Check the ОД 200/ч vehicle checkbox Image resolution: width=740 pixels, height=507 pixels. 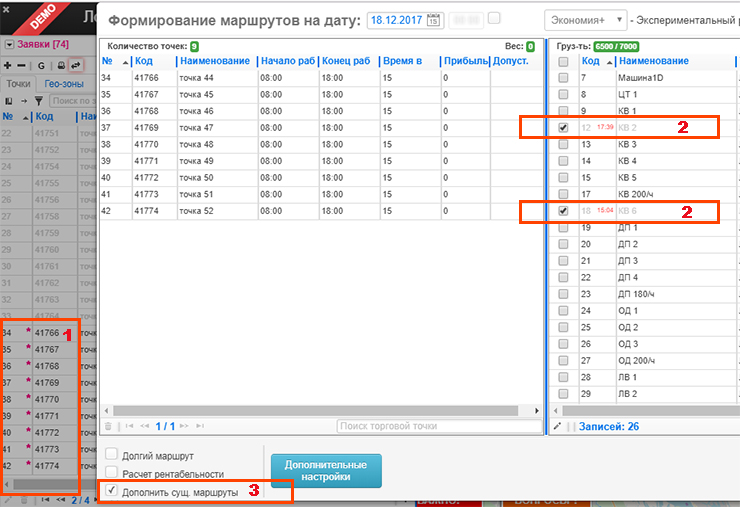tap(563, 361)
